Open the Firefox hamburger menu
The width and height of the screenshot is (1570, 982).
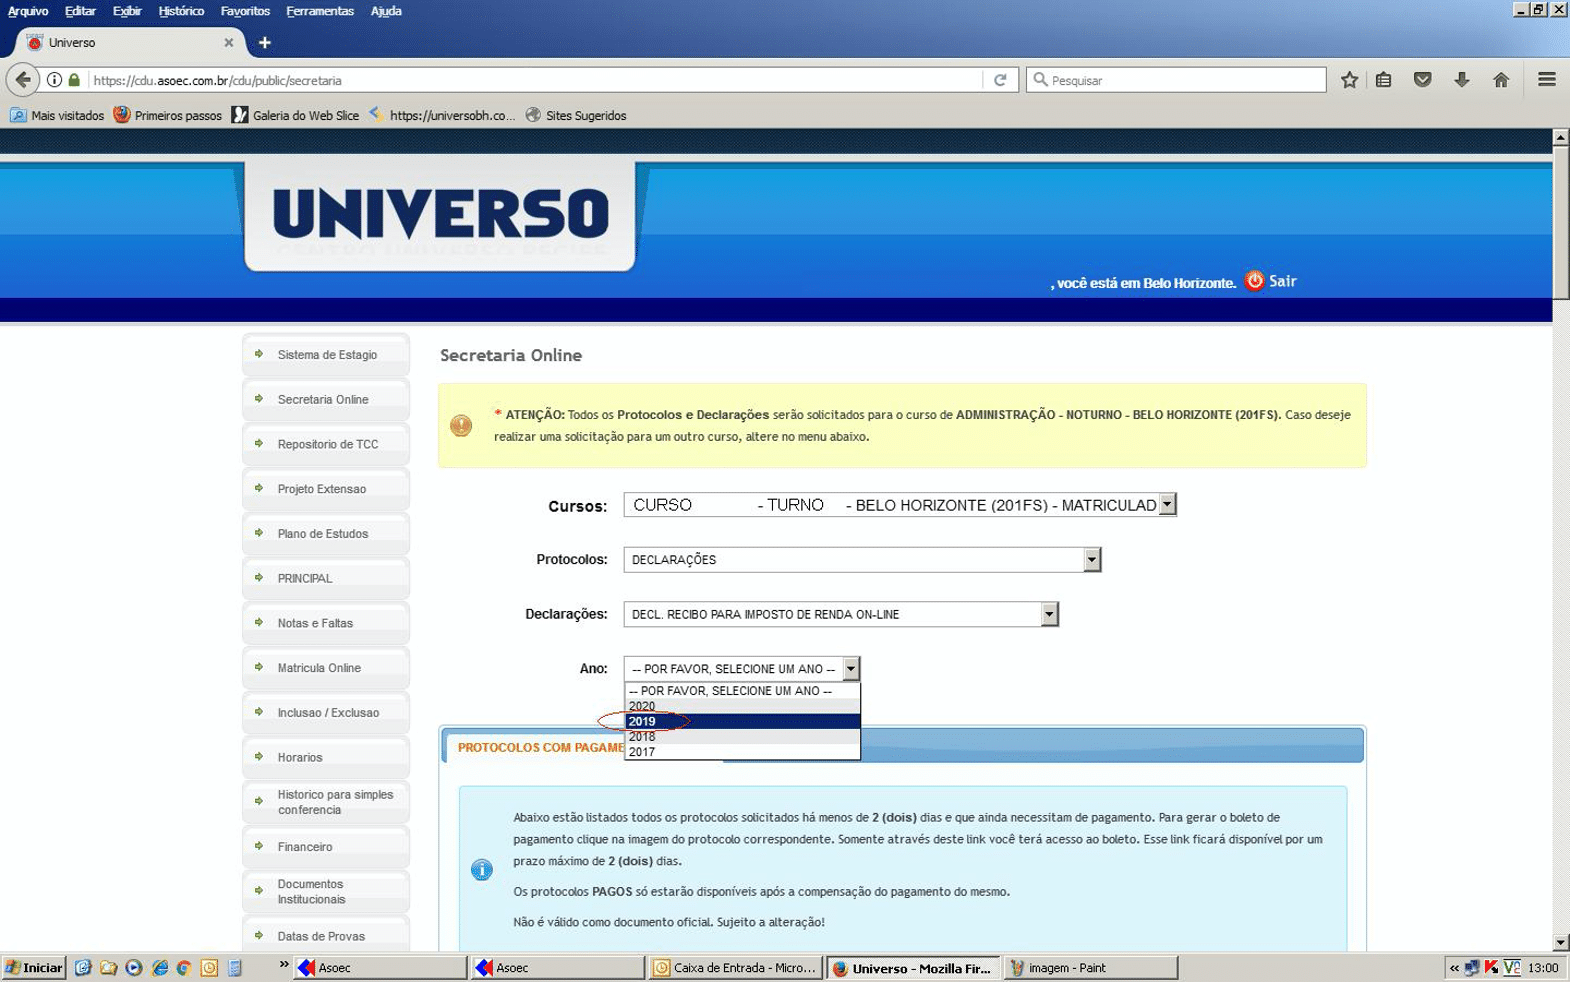(1546, 80)
